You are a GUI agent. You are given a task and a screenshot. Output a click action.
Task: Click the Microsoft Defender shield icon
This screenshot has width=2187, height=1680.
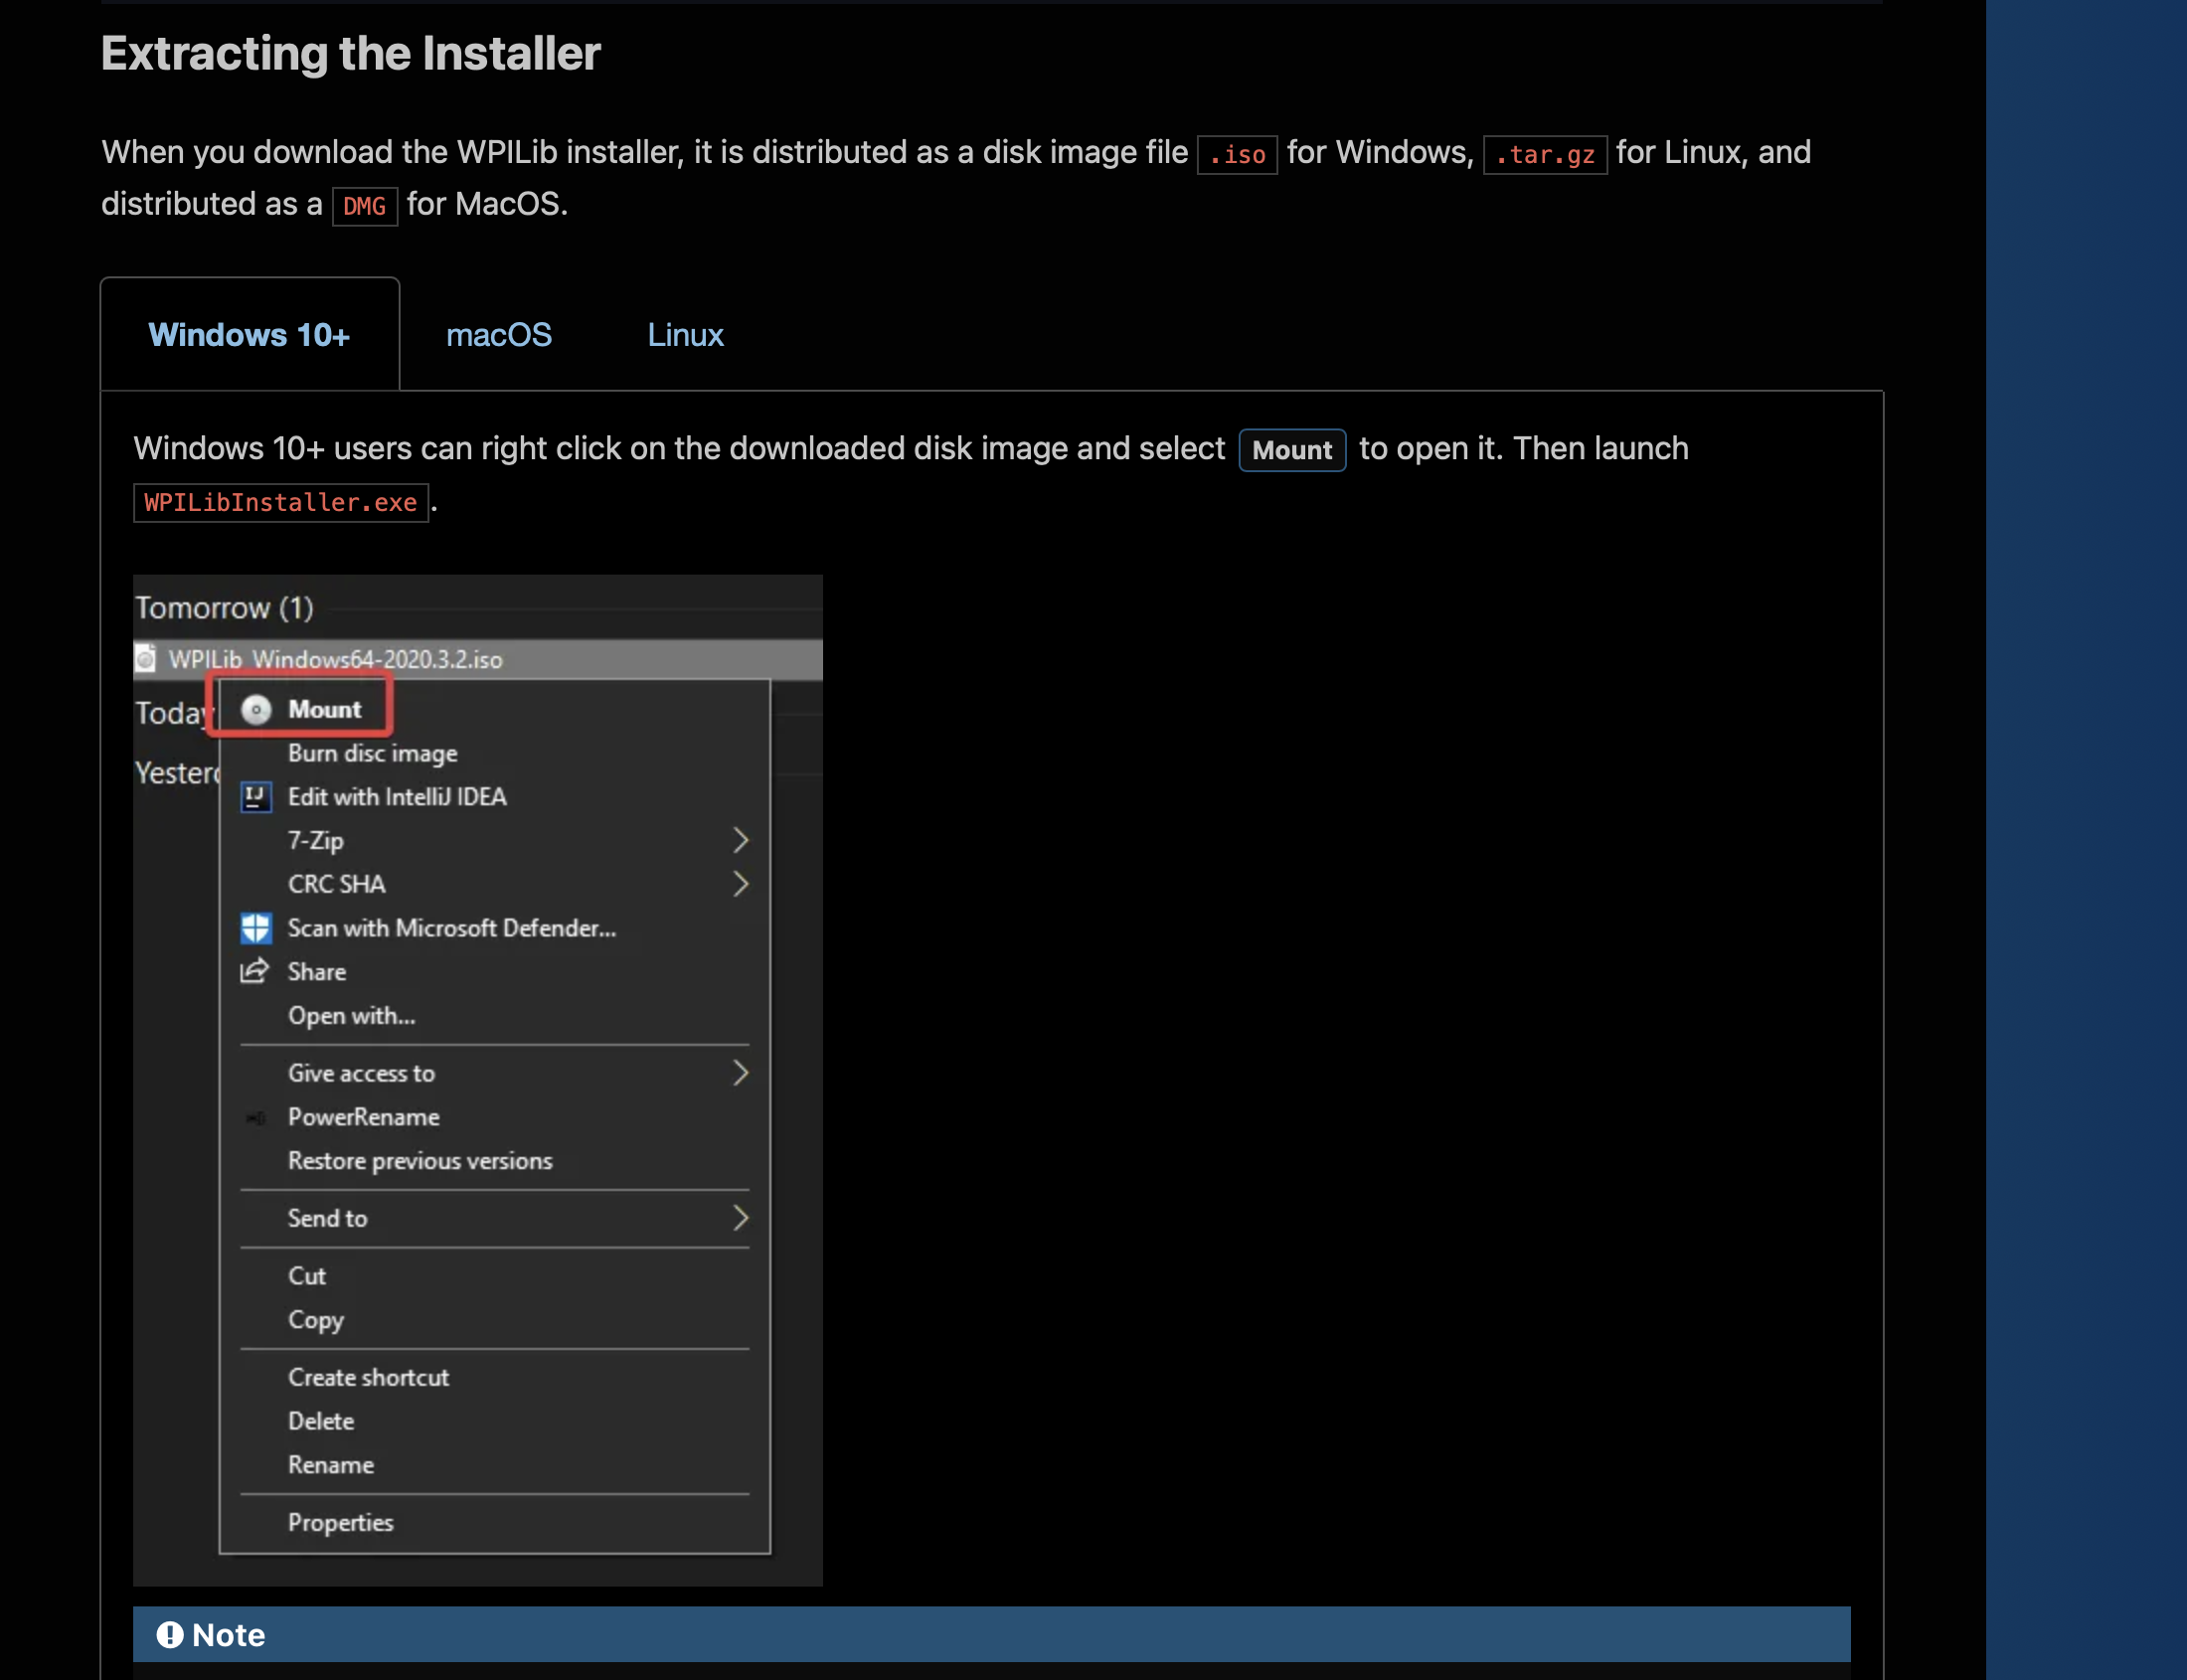point(256,928)
